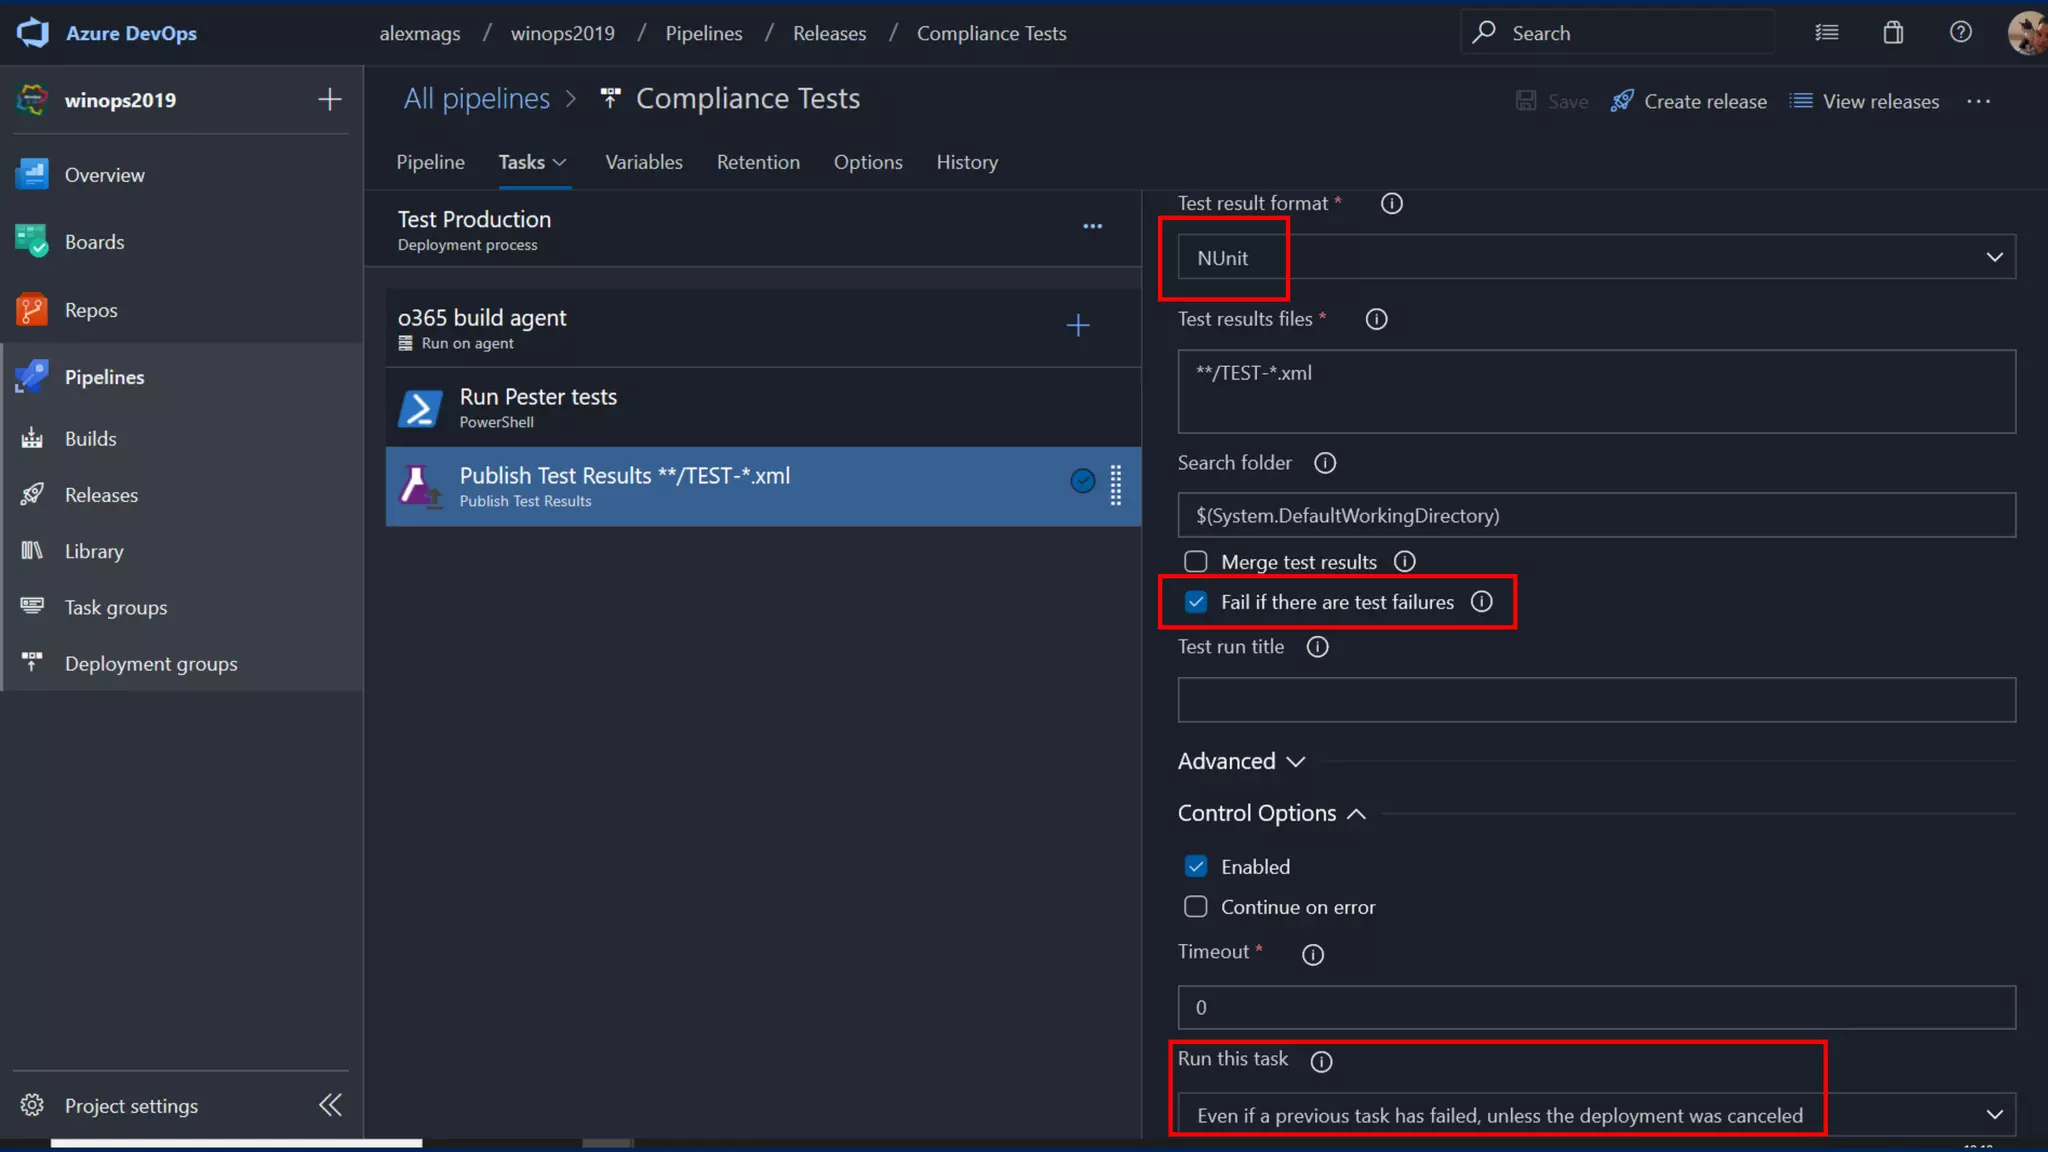Open work items list icon in header
This screenshot has height=1152, width=2048.
click(x=1826, y=32)
